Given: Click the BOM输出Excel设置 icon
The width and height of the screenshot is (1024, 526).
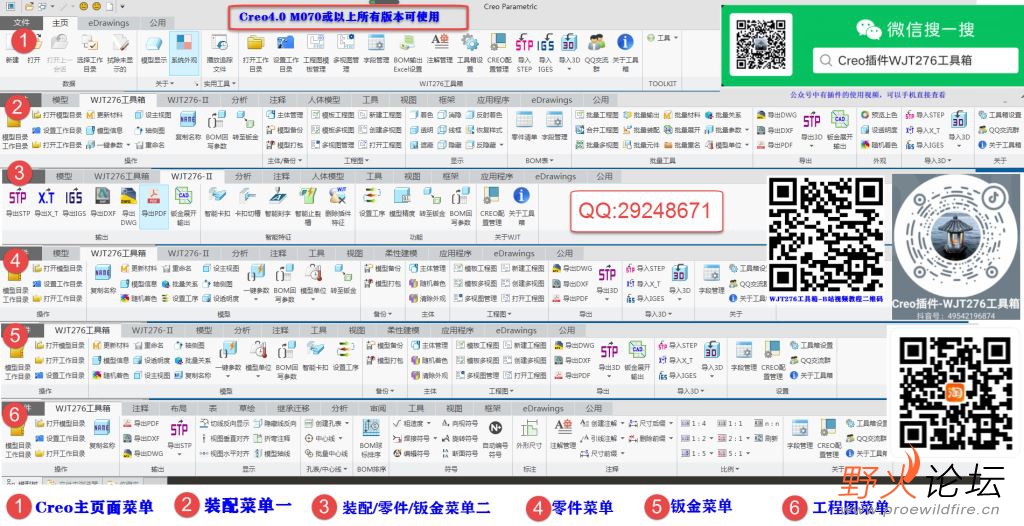Looking at the screenshot, I should pyautogui.click(x=408, y=52).
